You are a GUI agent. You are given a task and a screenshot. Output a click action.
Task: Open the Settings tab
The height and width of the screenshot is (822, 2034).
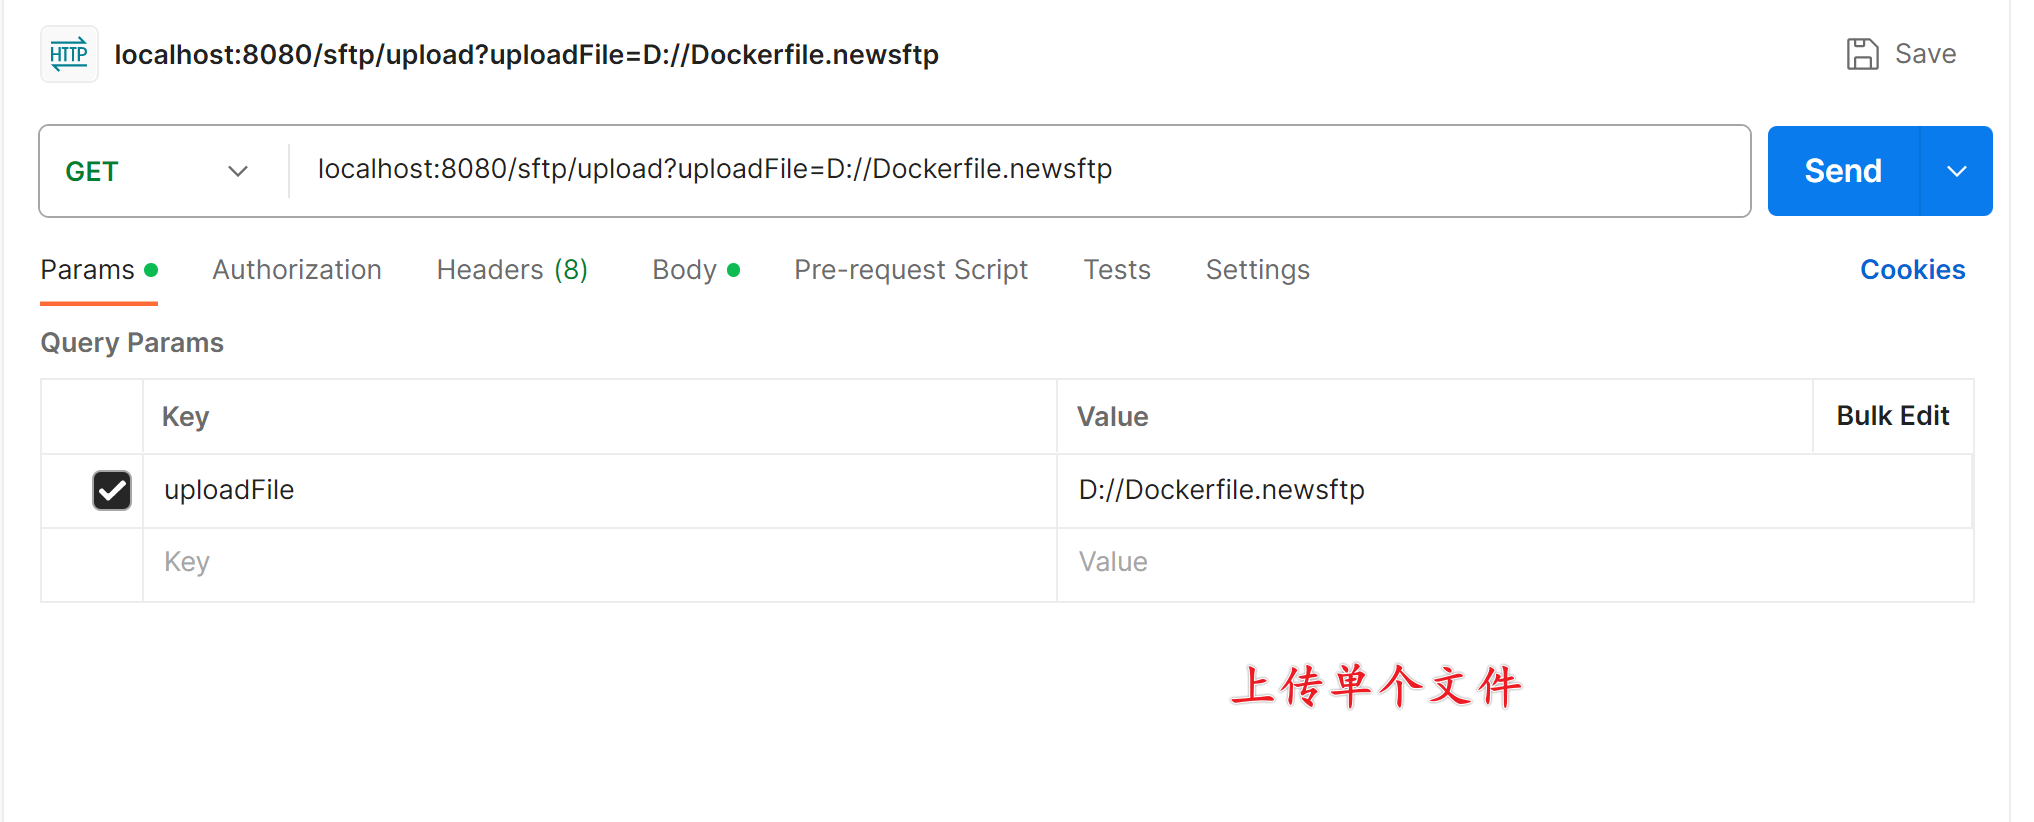pos(1257,270)
